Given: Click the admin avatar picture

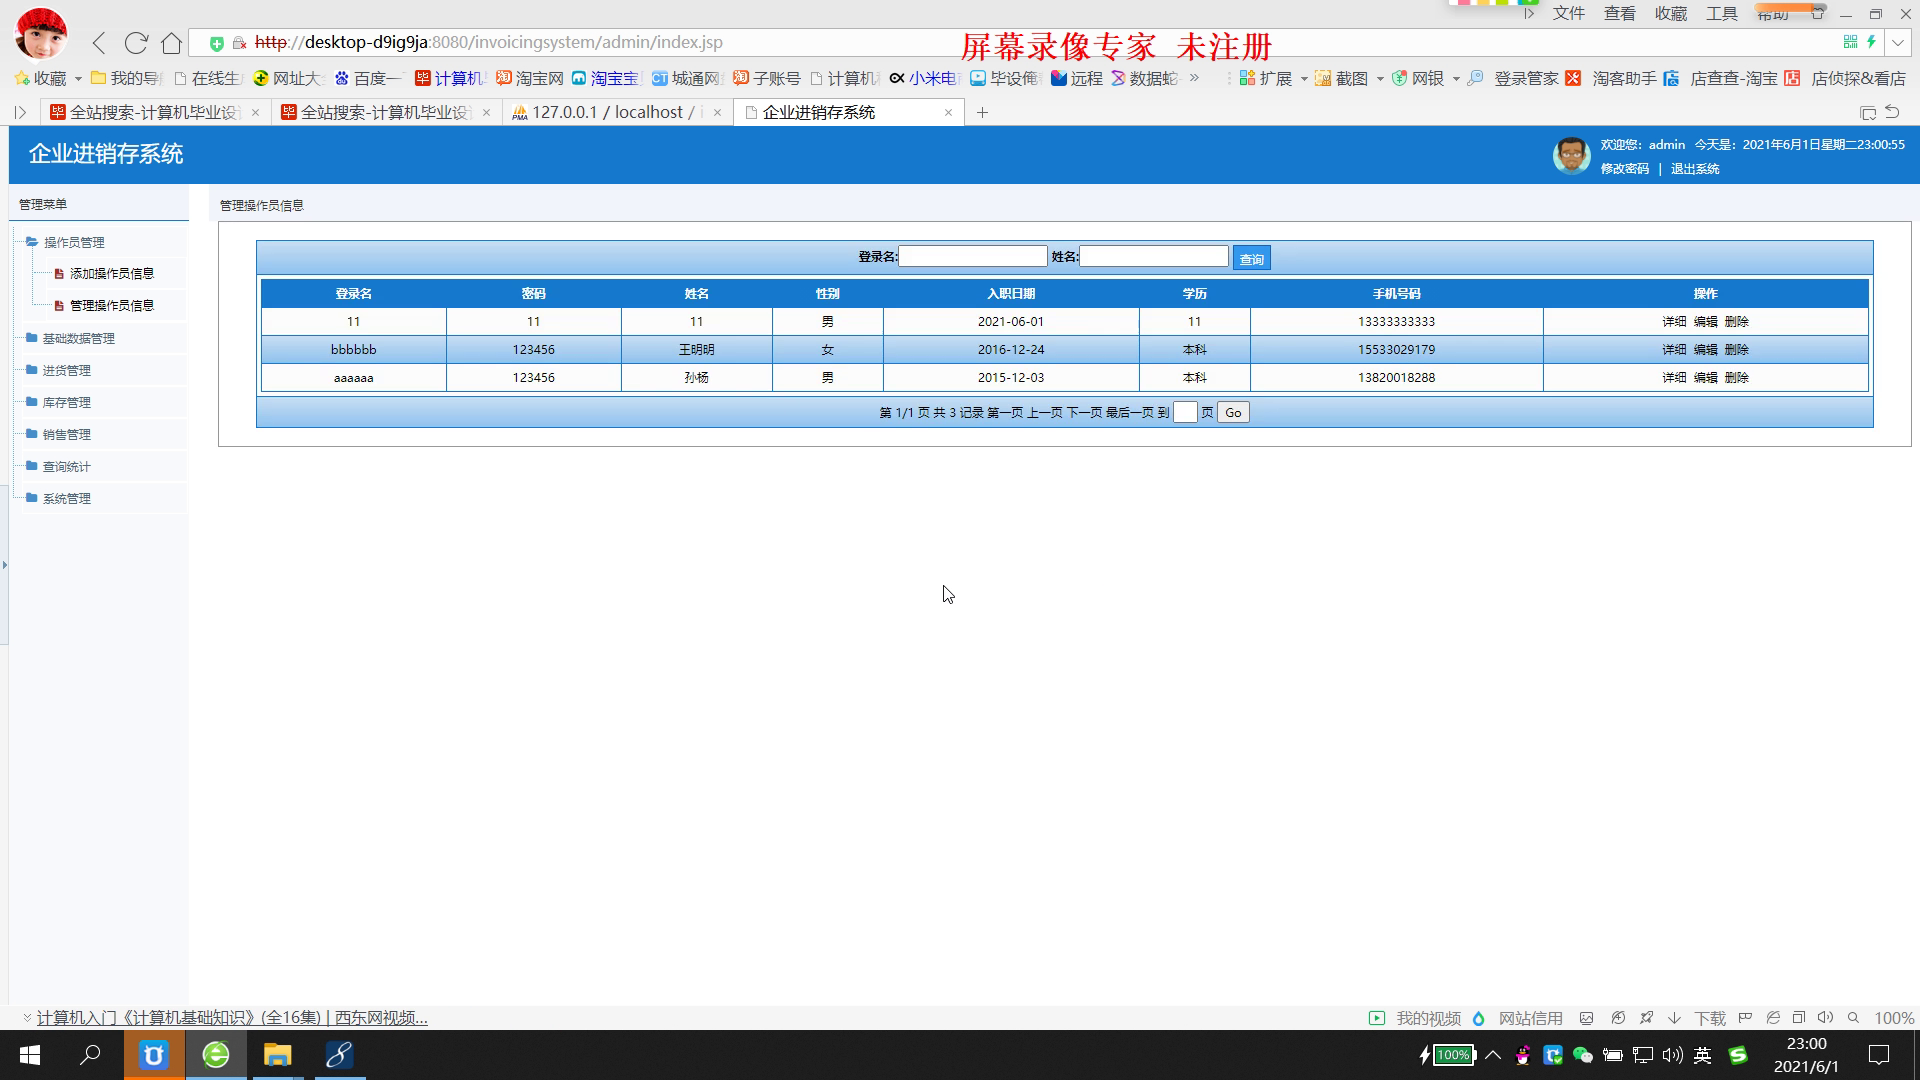Looking at the screenshot, I should 1571,156.
